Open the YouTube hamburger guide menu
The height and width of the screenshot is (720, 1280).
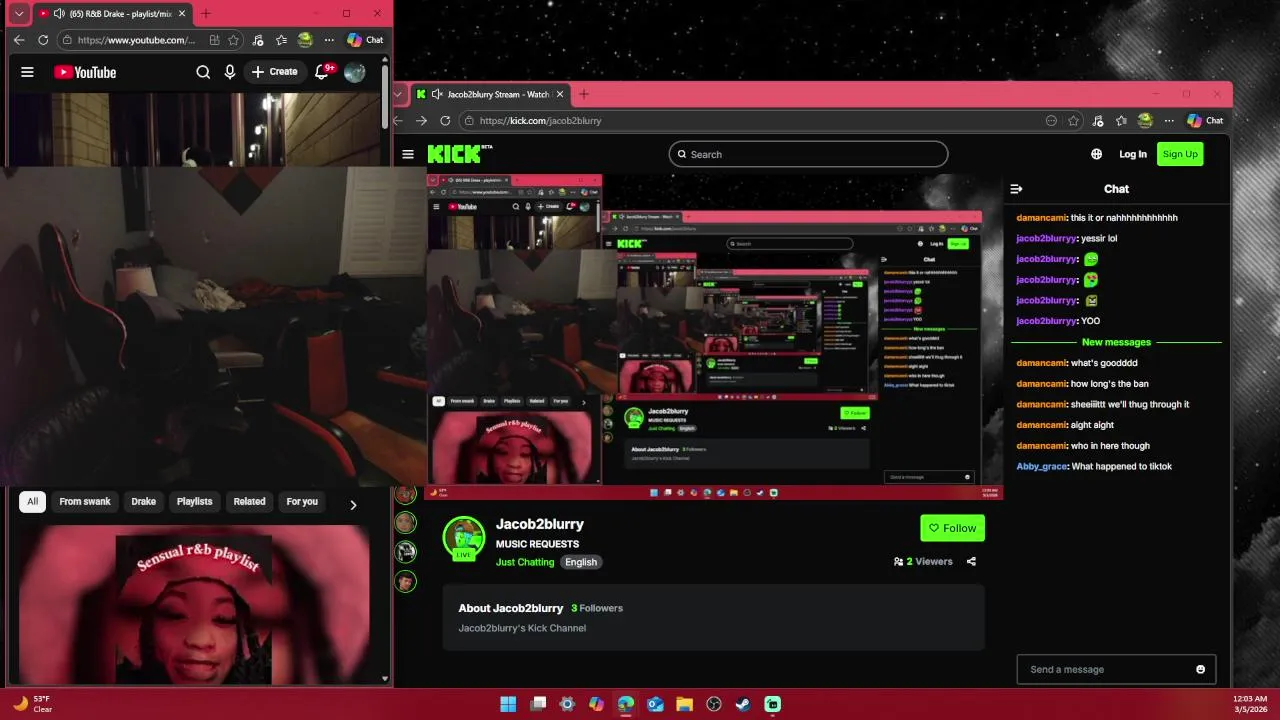pos(27,72)
